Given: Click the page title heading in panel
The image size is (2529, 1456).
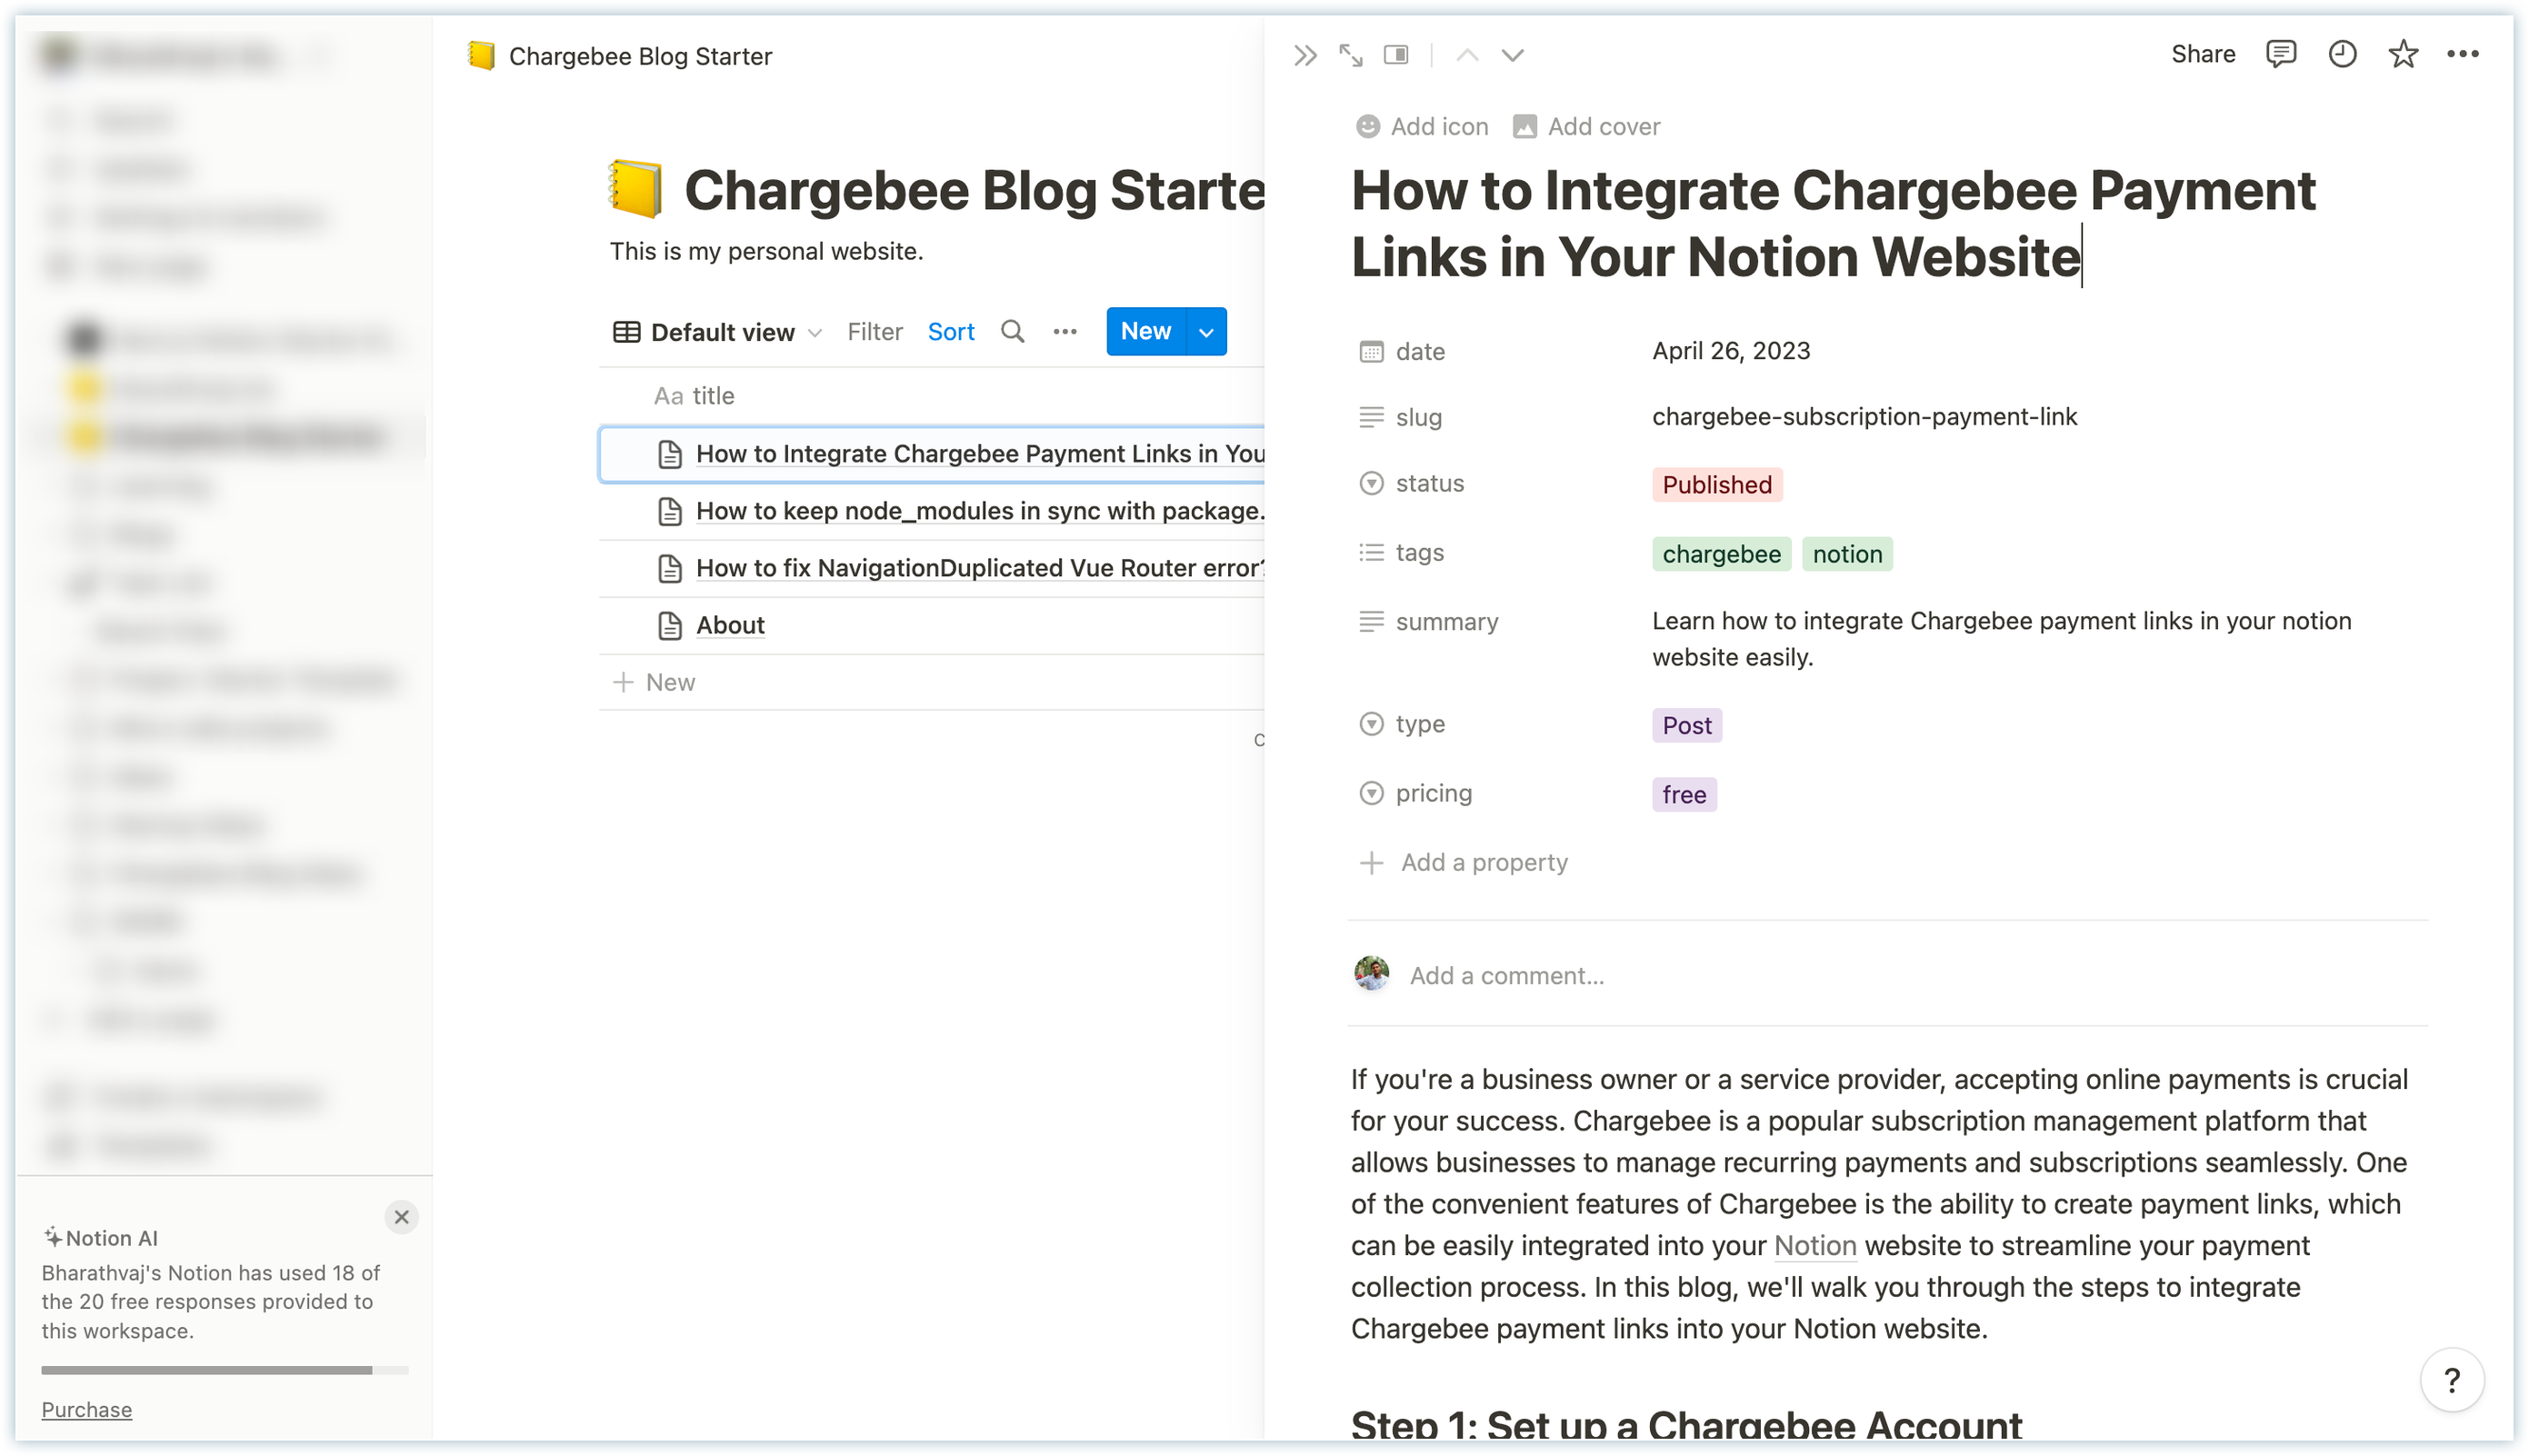Looking at the screenshot, I should tap(1832, 223).
